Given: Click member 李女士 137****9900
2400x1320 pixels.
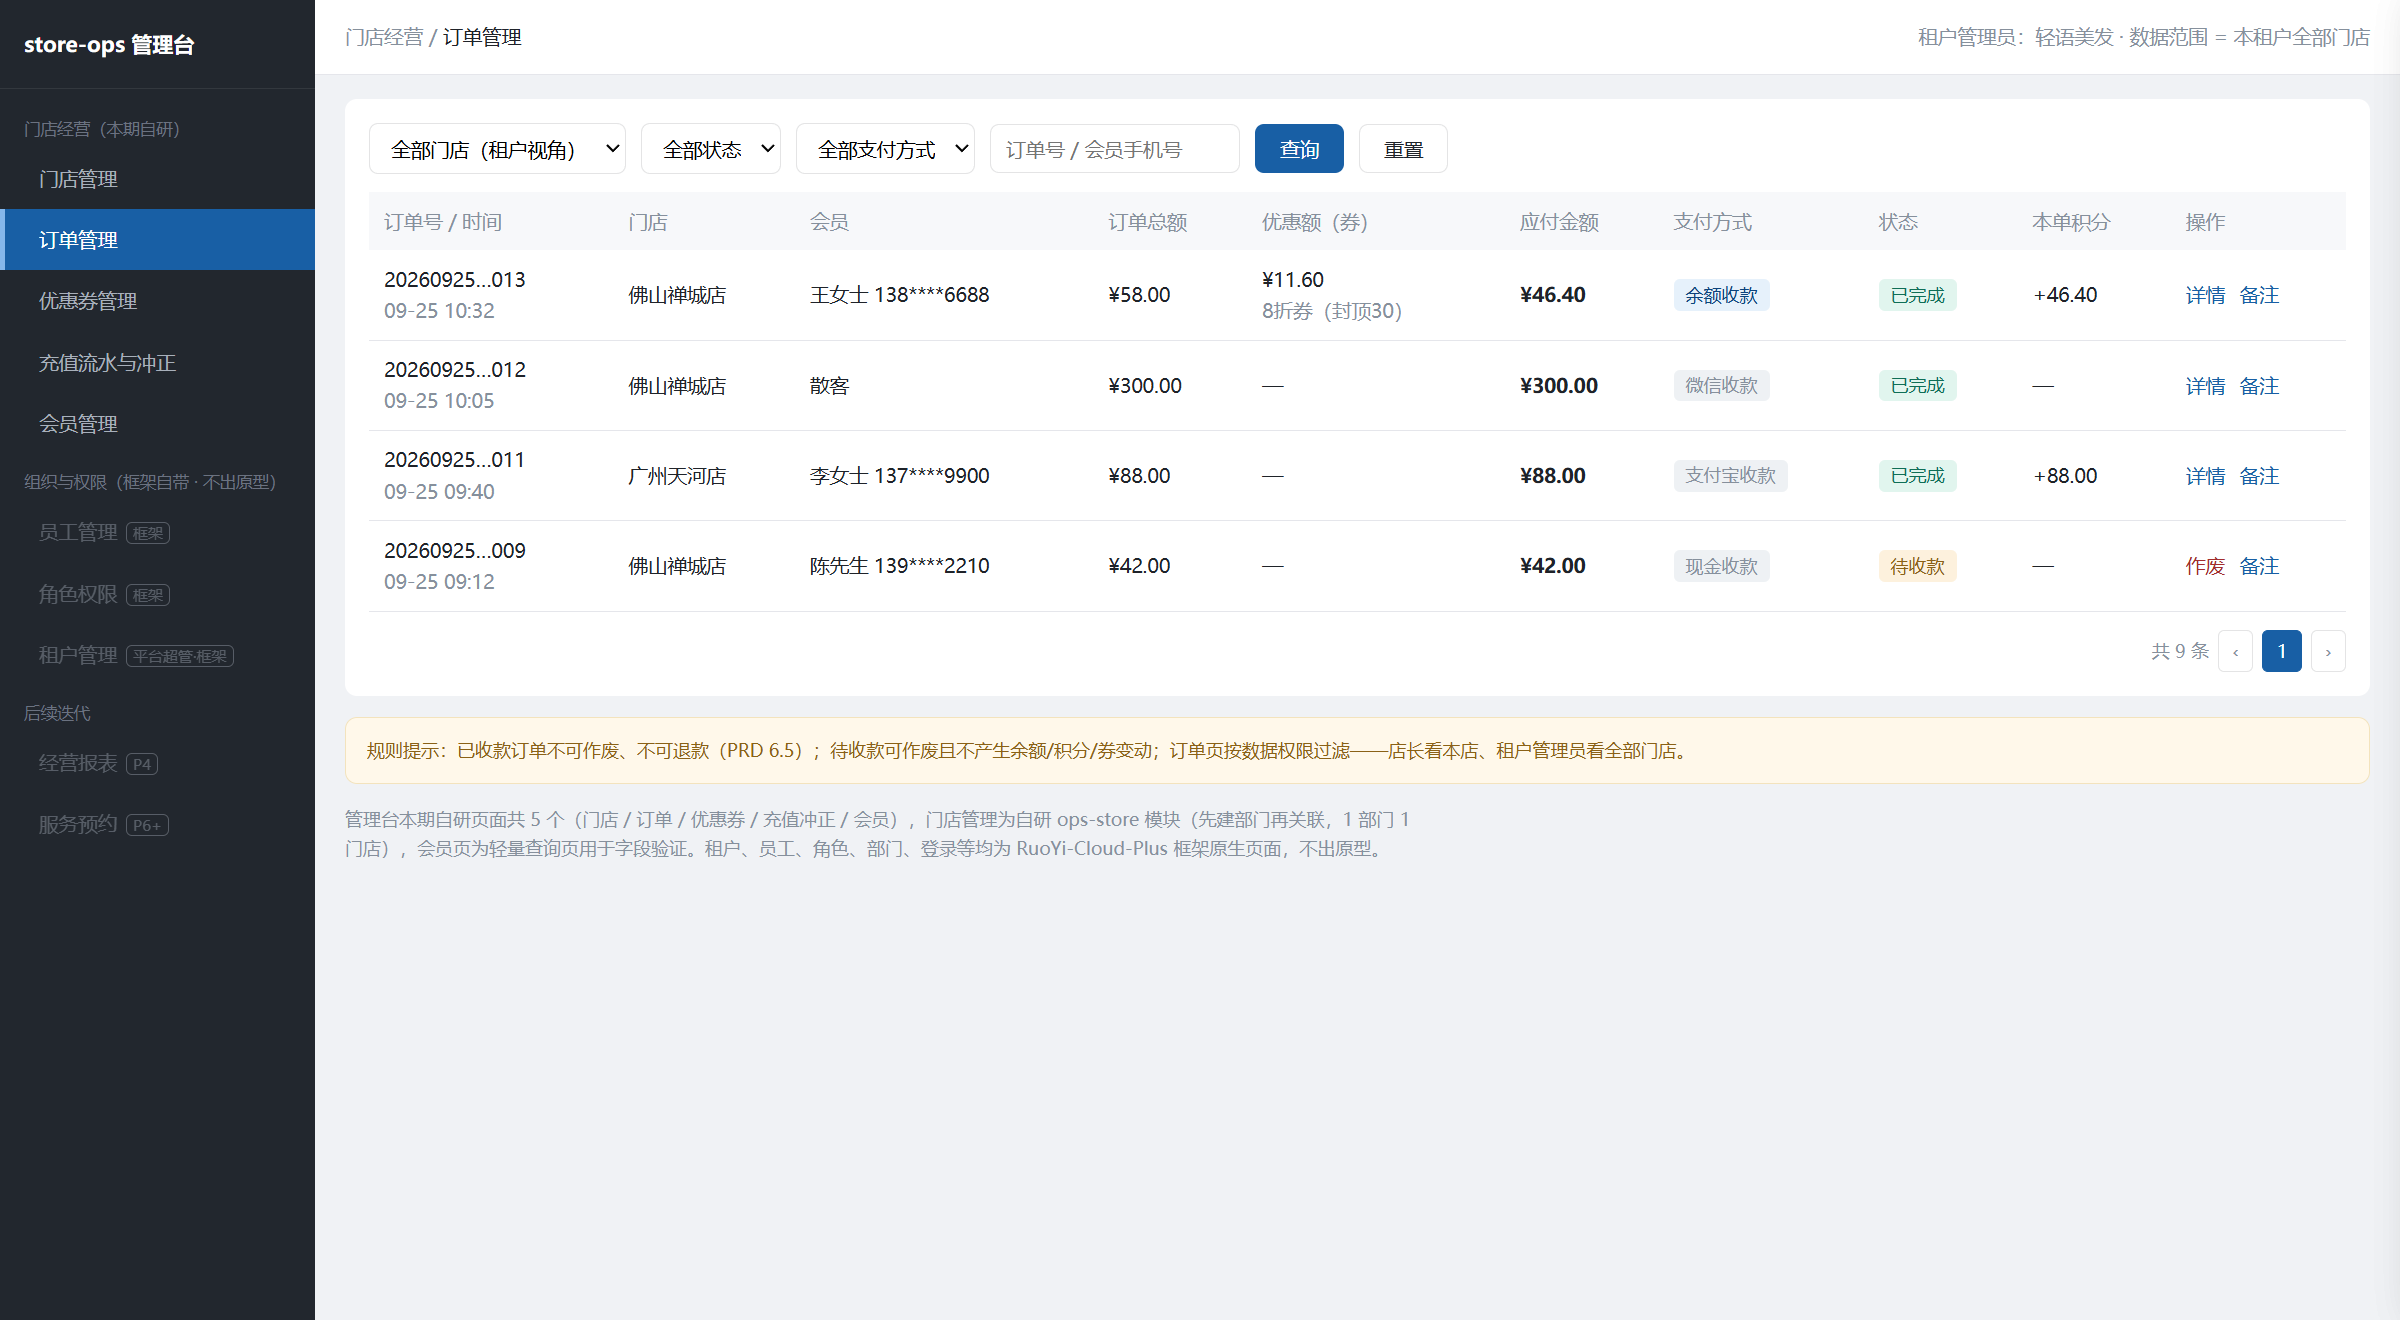Looking at the screenshot, I should 899,476.
